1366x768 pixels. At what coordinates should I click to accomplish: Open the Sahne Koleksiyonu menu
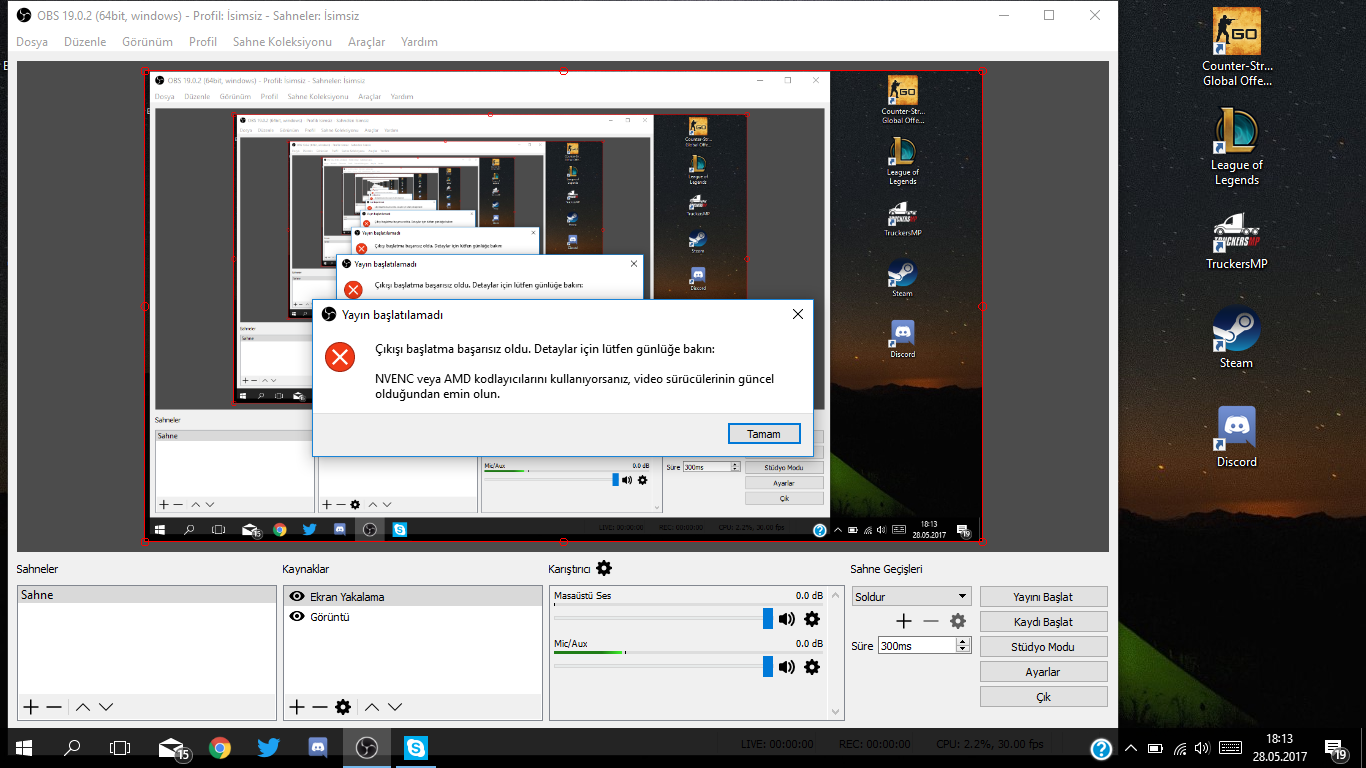(282, 42)
